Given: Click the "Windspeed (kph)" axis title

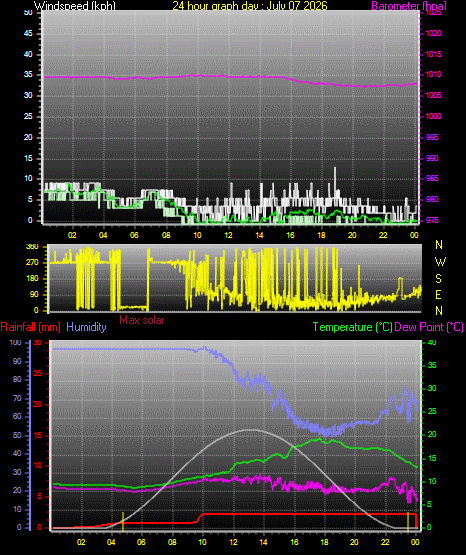Looking at the screenshot, I should (75, 6).
